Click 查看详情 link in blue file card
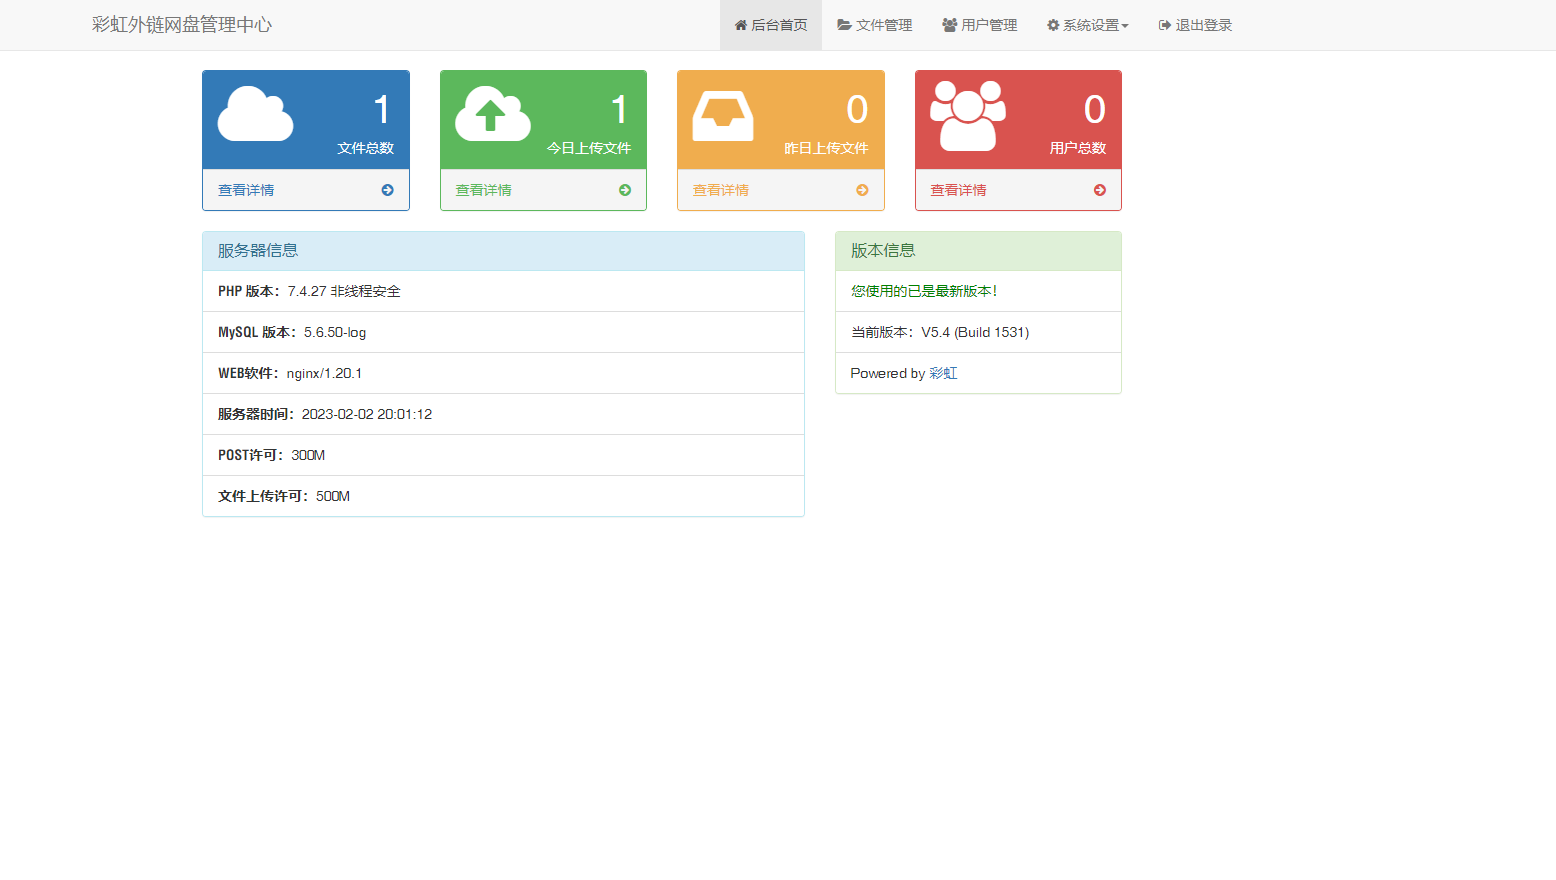Screen dimensions: 1556x880 click(246, 190)
